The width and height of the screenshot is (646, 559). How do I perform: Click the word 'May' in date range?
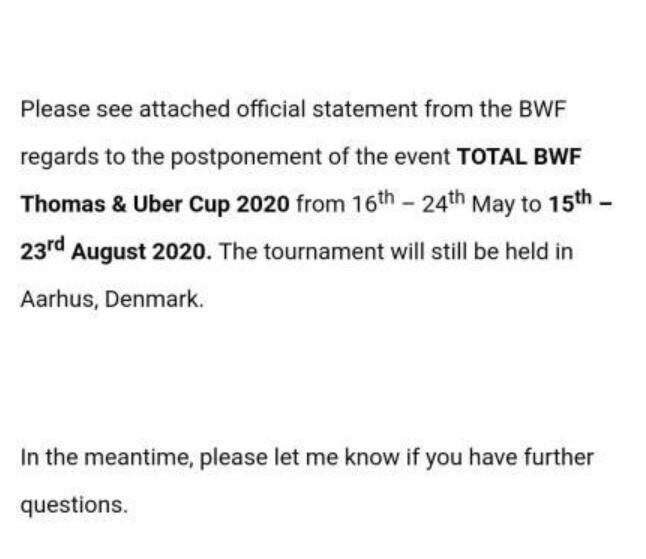pyautogui.click(x=493, y=205)
